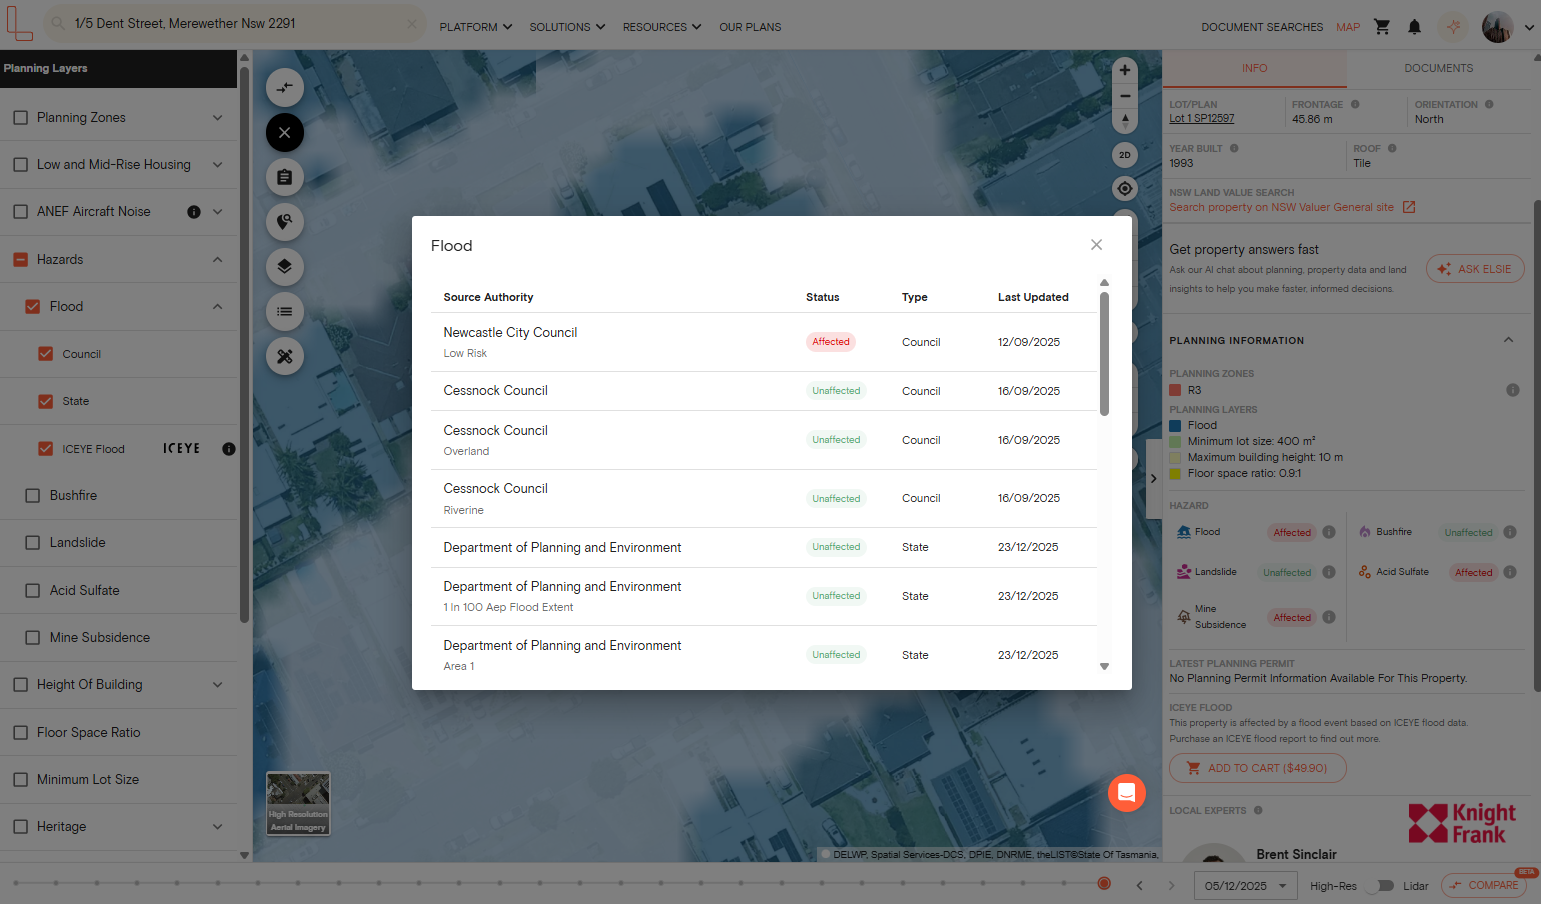Open the list view tool on map
1541x904 pixels.
[x=285, y=311]
